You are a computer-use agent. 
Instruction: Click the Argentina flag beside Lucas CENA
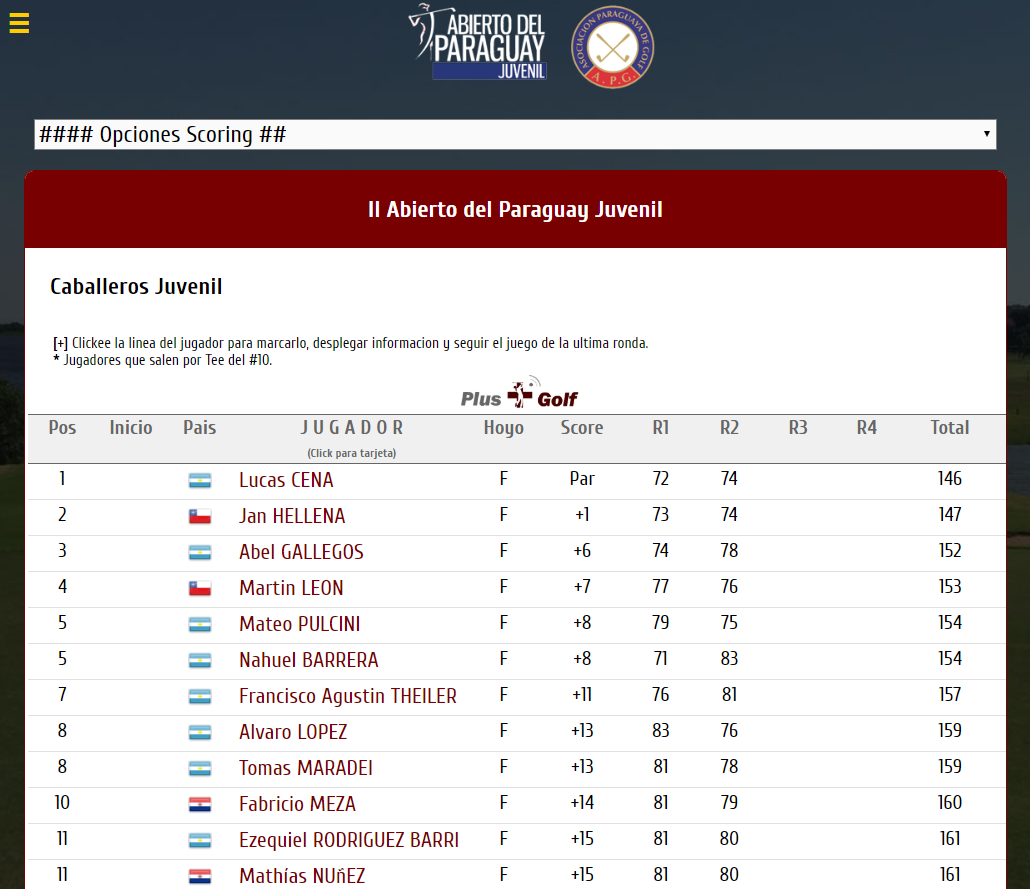[x=200, y=481]
